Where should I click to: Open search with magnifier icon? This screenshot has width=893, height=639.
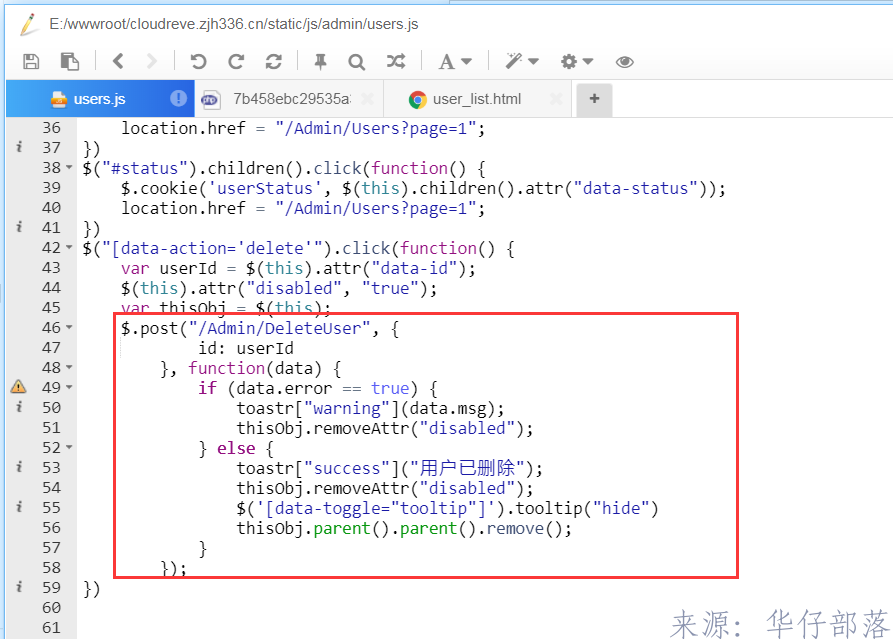point(357,62)
